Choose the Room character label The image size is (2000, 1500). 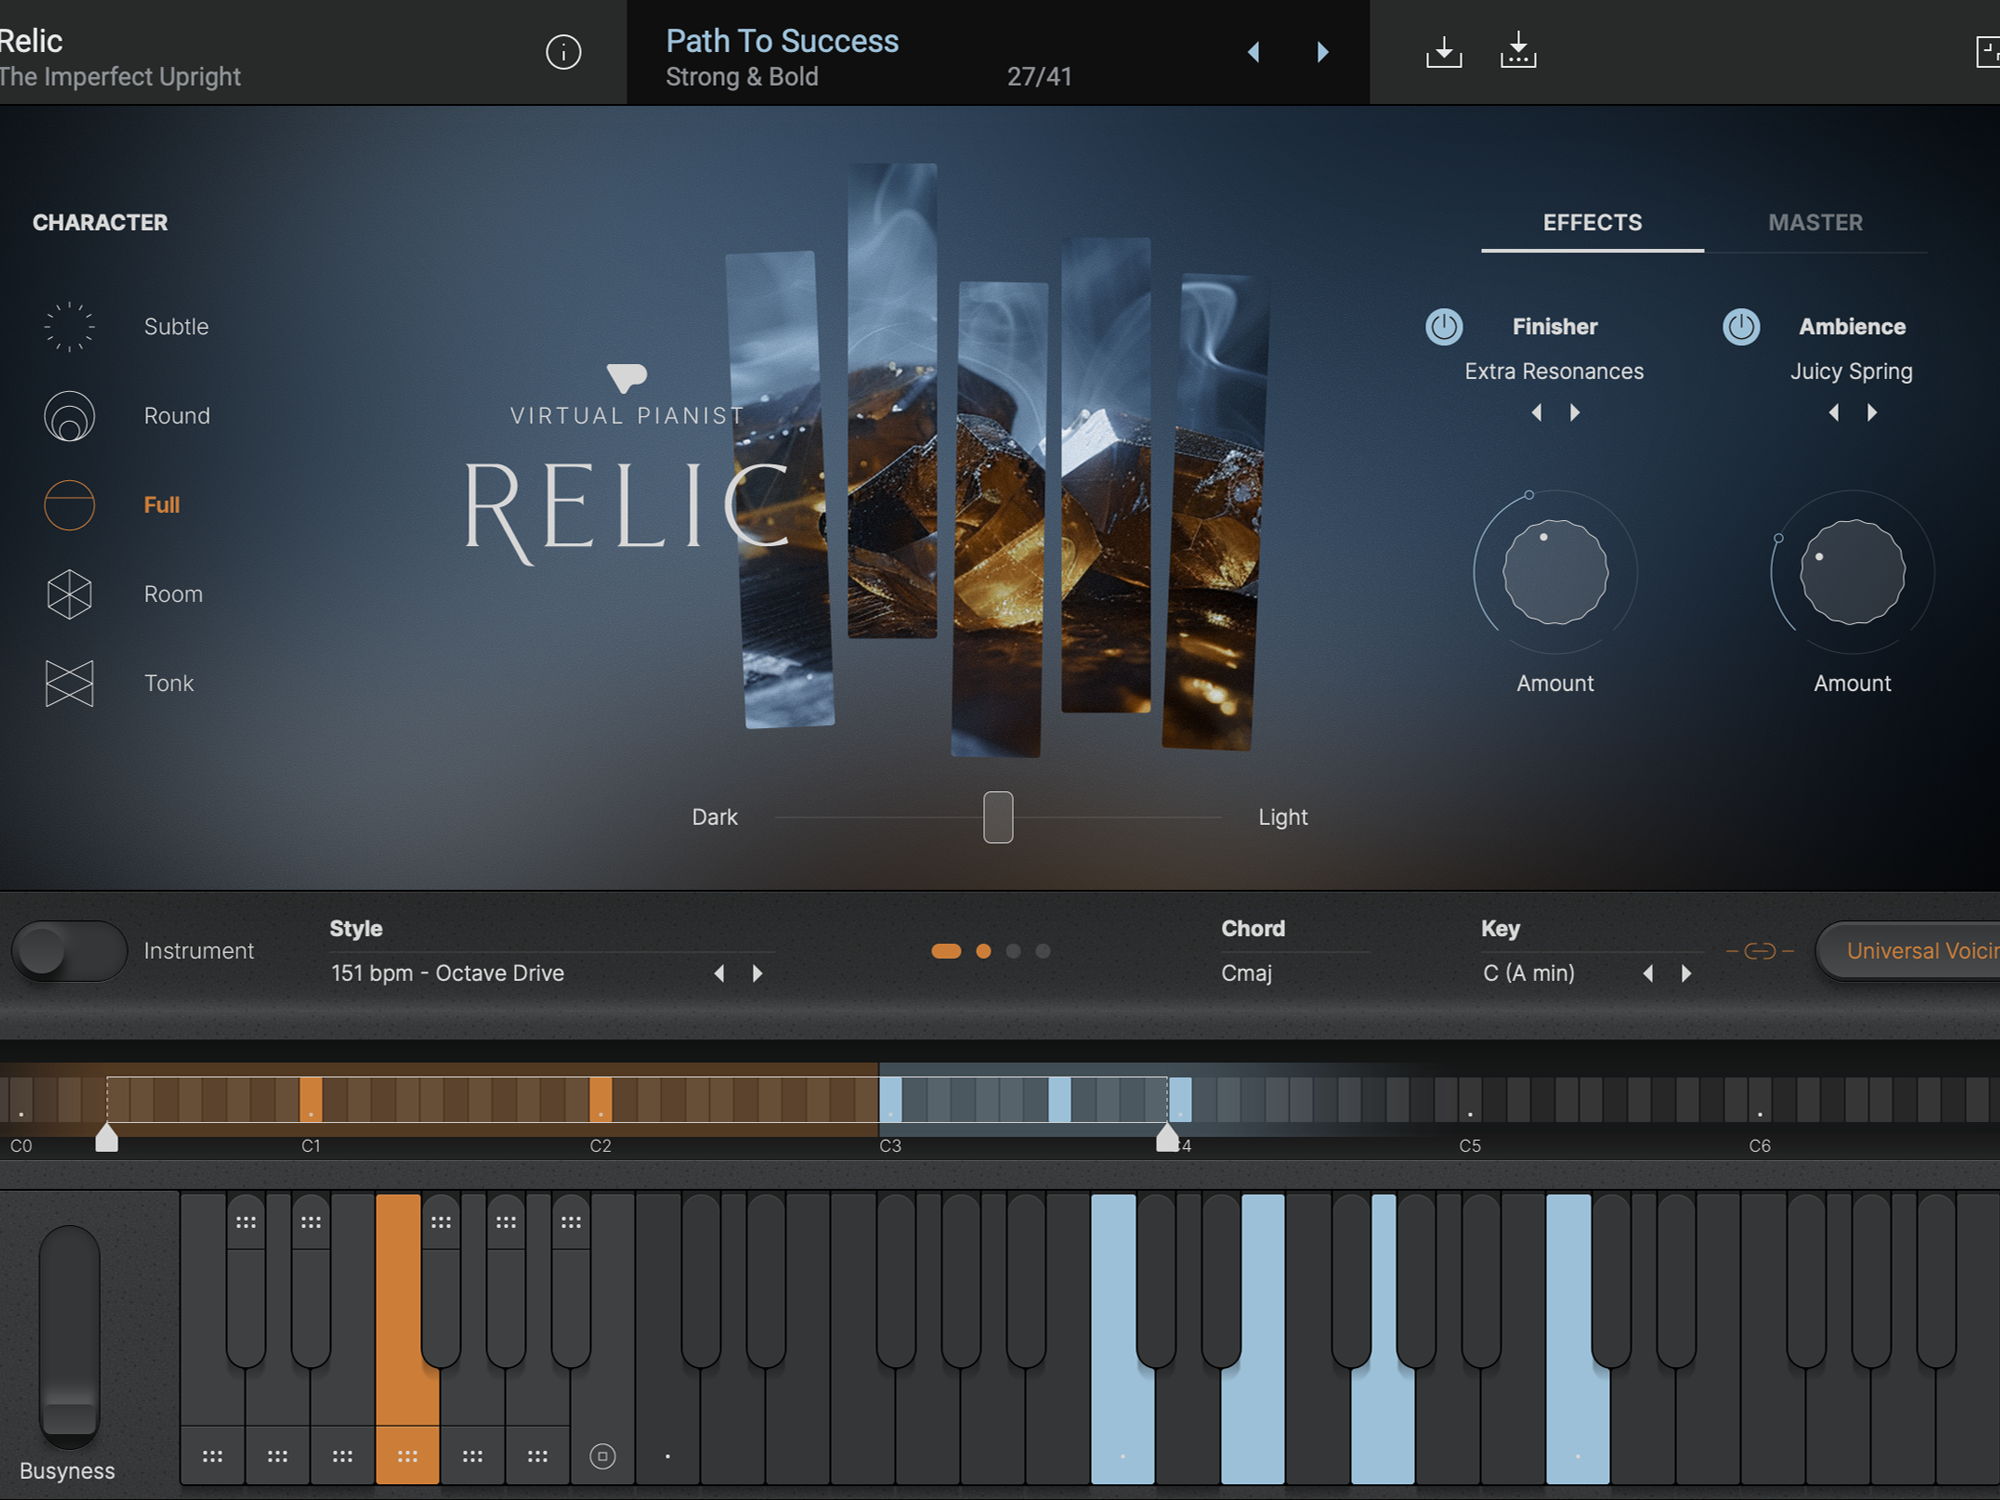173,594
